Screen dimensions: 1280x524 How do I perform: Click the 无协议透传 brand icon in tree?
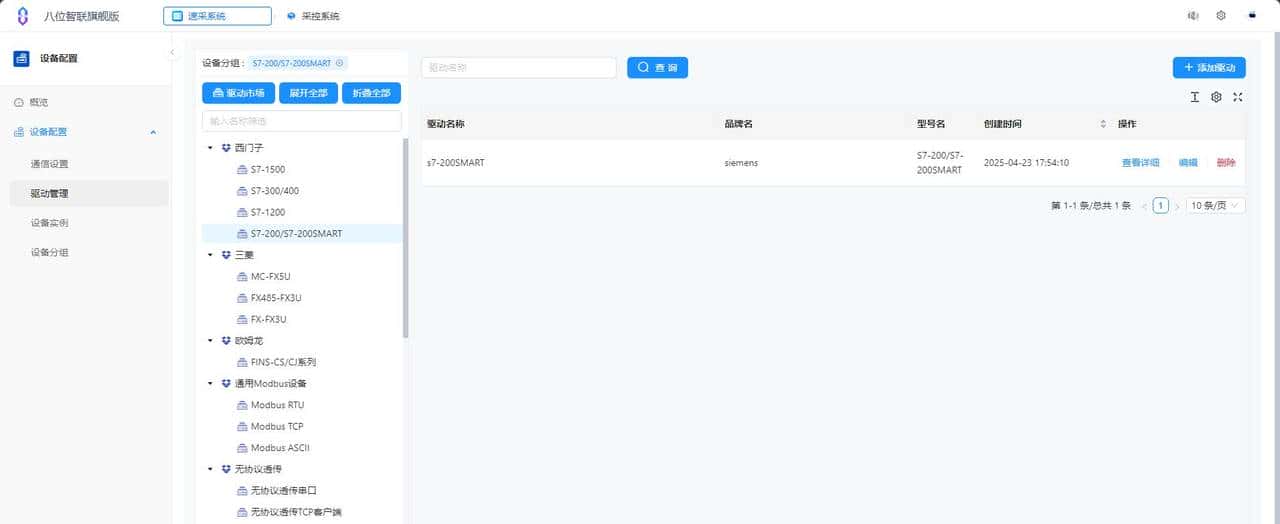coord(226,469)
